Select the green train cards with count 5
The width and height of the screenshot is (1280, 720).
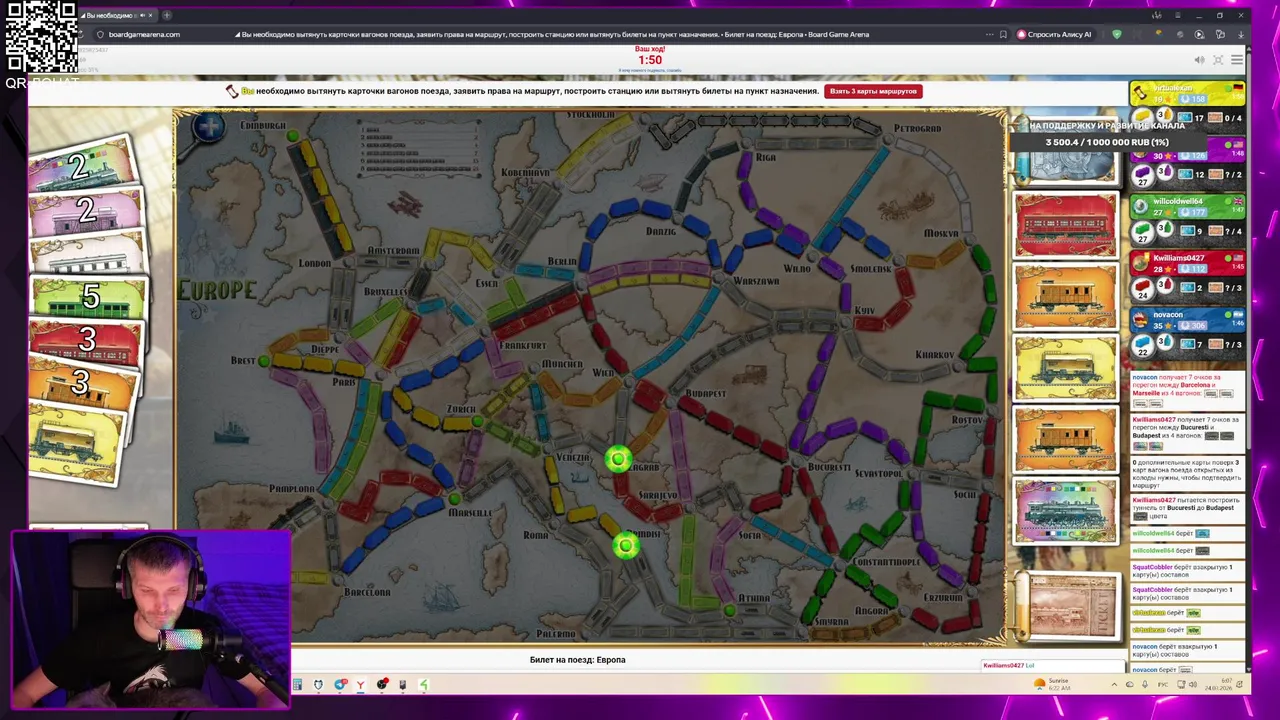coord(89,298)
